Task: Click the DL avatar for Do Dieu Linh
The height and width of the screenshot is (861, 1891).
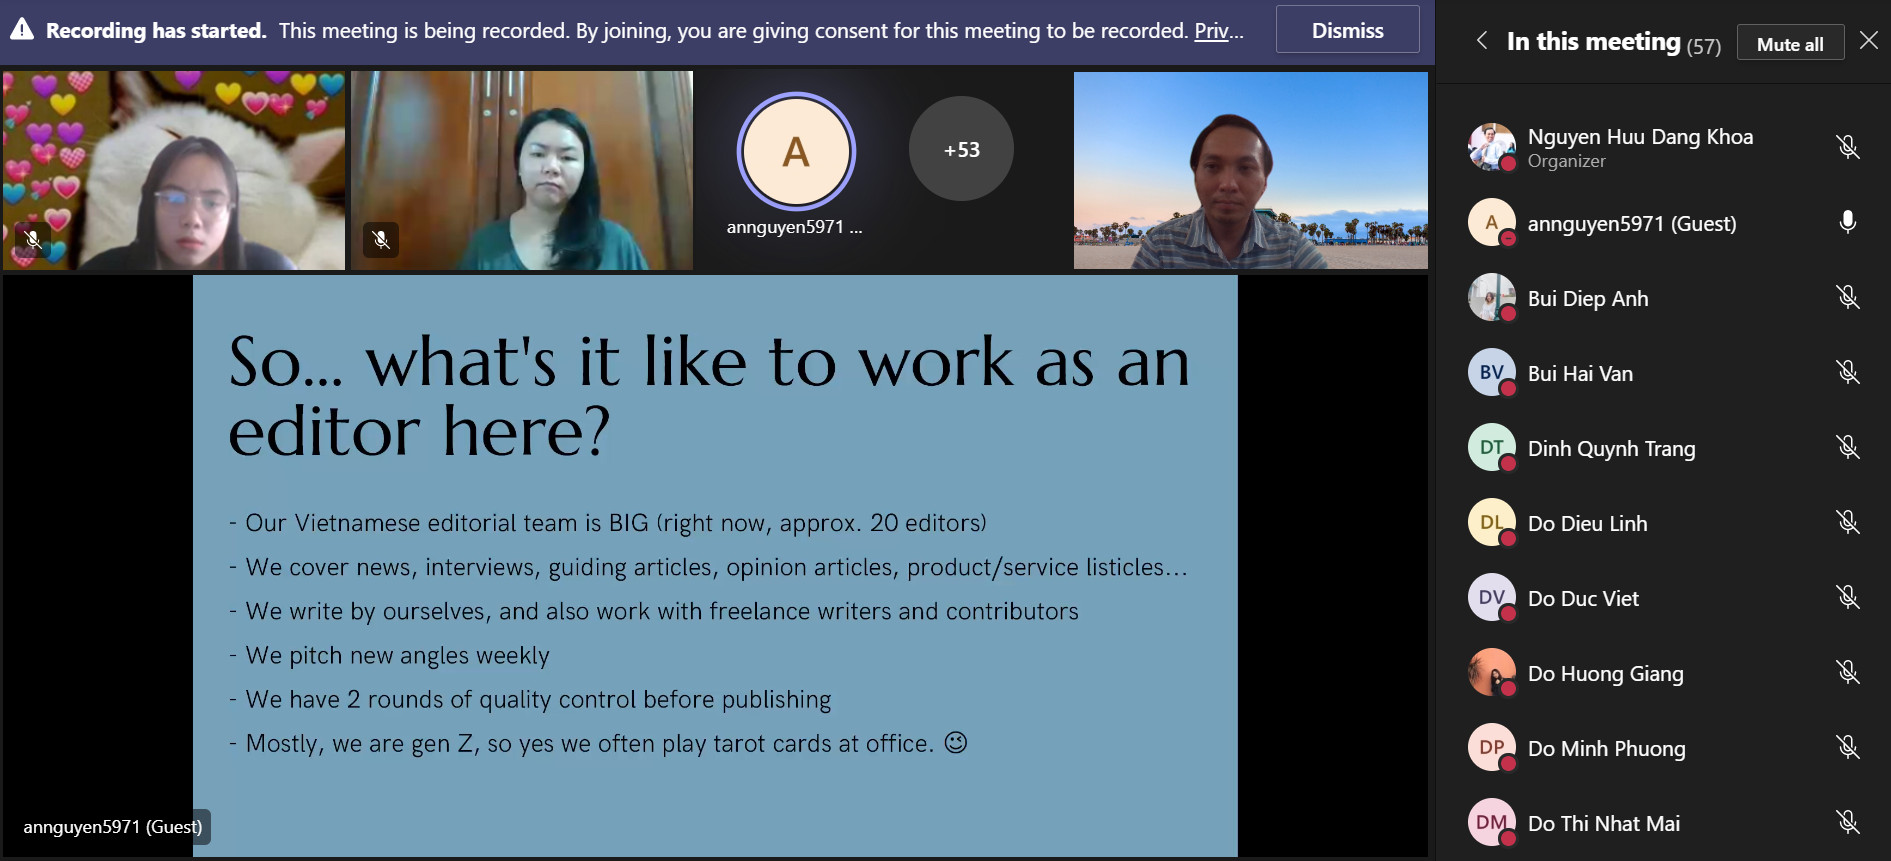Action: coord(1491,522)
